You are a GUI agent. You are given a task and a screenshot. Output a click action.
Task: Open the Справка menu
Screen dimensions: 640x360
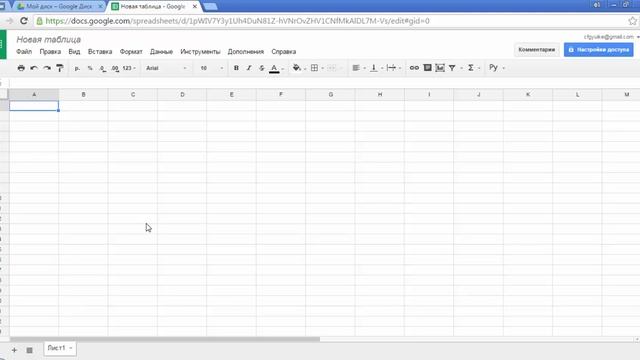tap(284, 52)
